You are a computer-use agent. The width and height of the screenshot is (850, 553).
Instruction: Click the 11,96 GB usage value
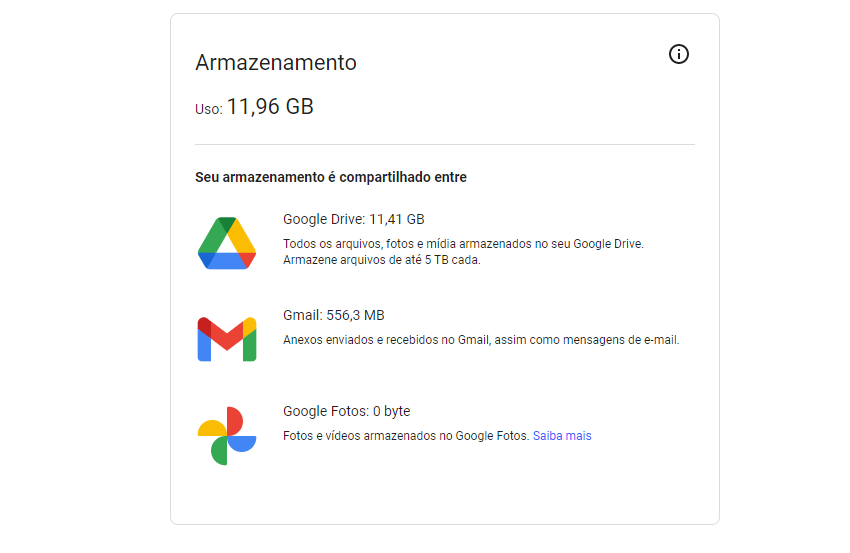(x=270, y=106)
